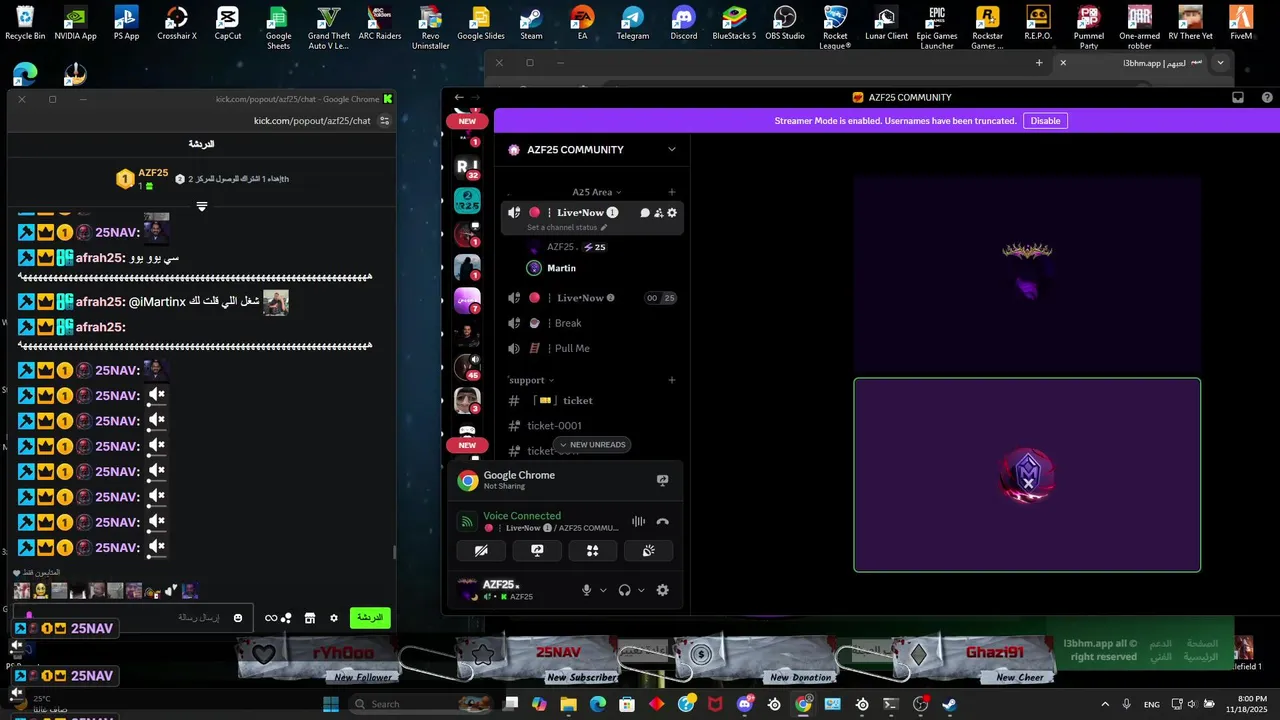Viewport: 1280px width, 720px height.
Task: Open the Recycle Bin desktop icon
Action: (25, 24)
